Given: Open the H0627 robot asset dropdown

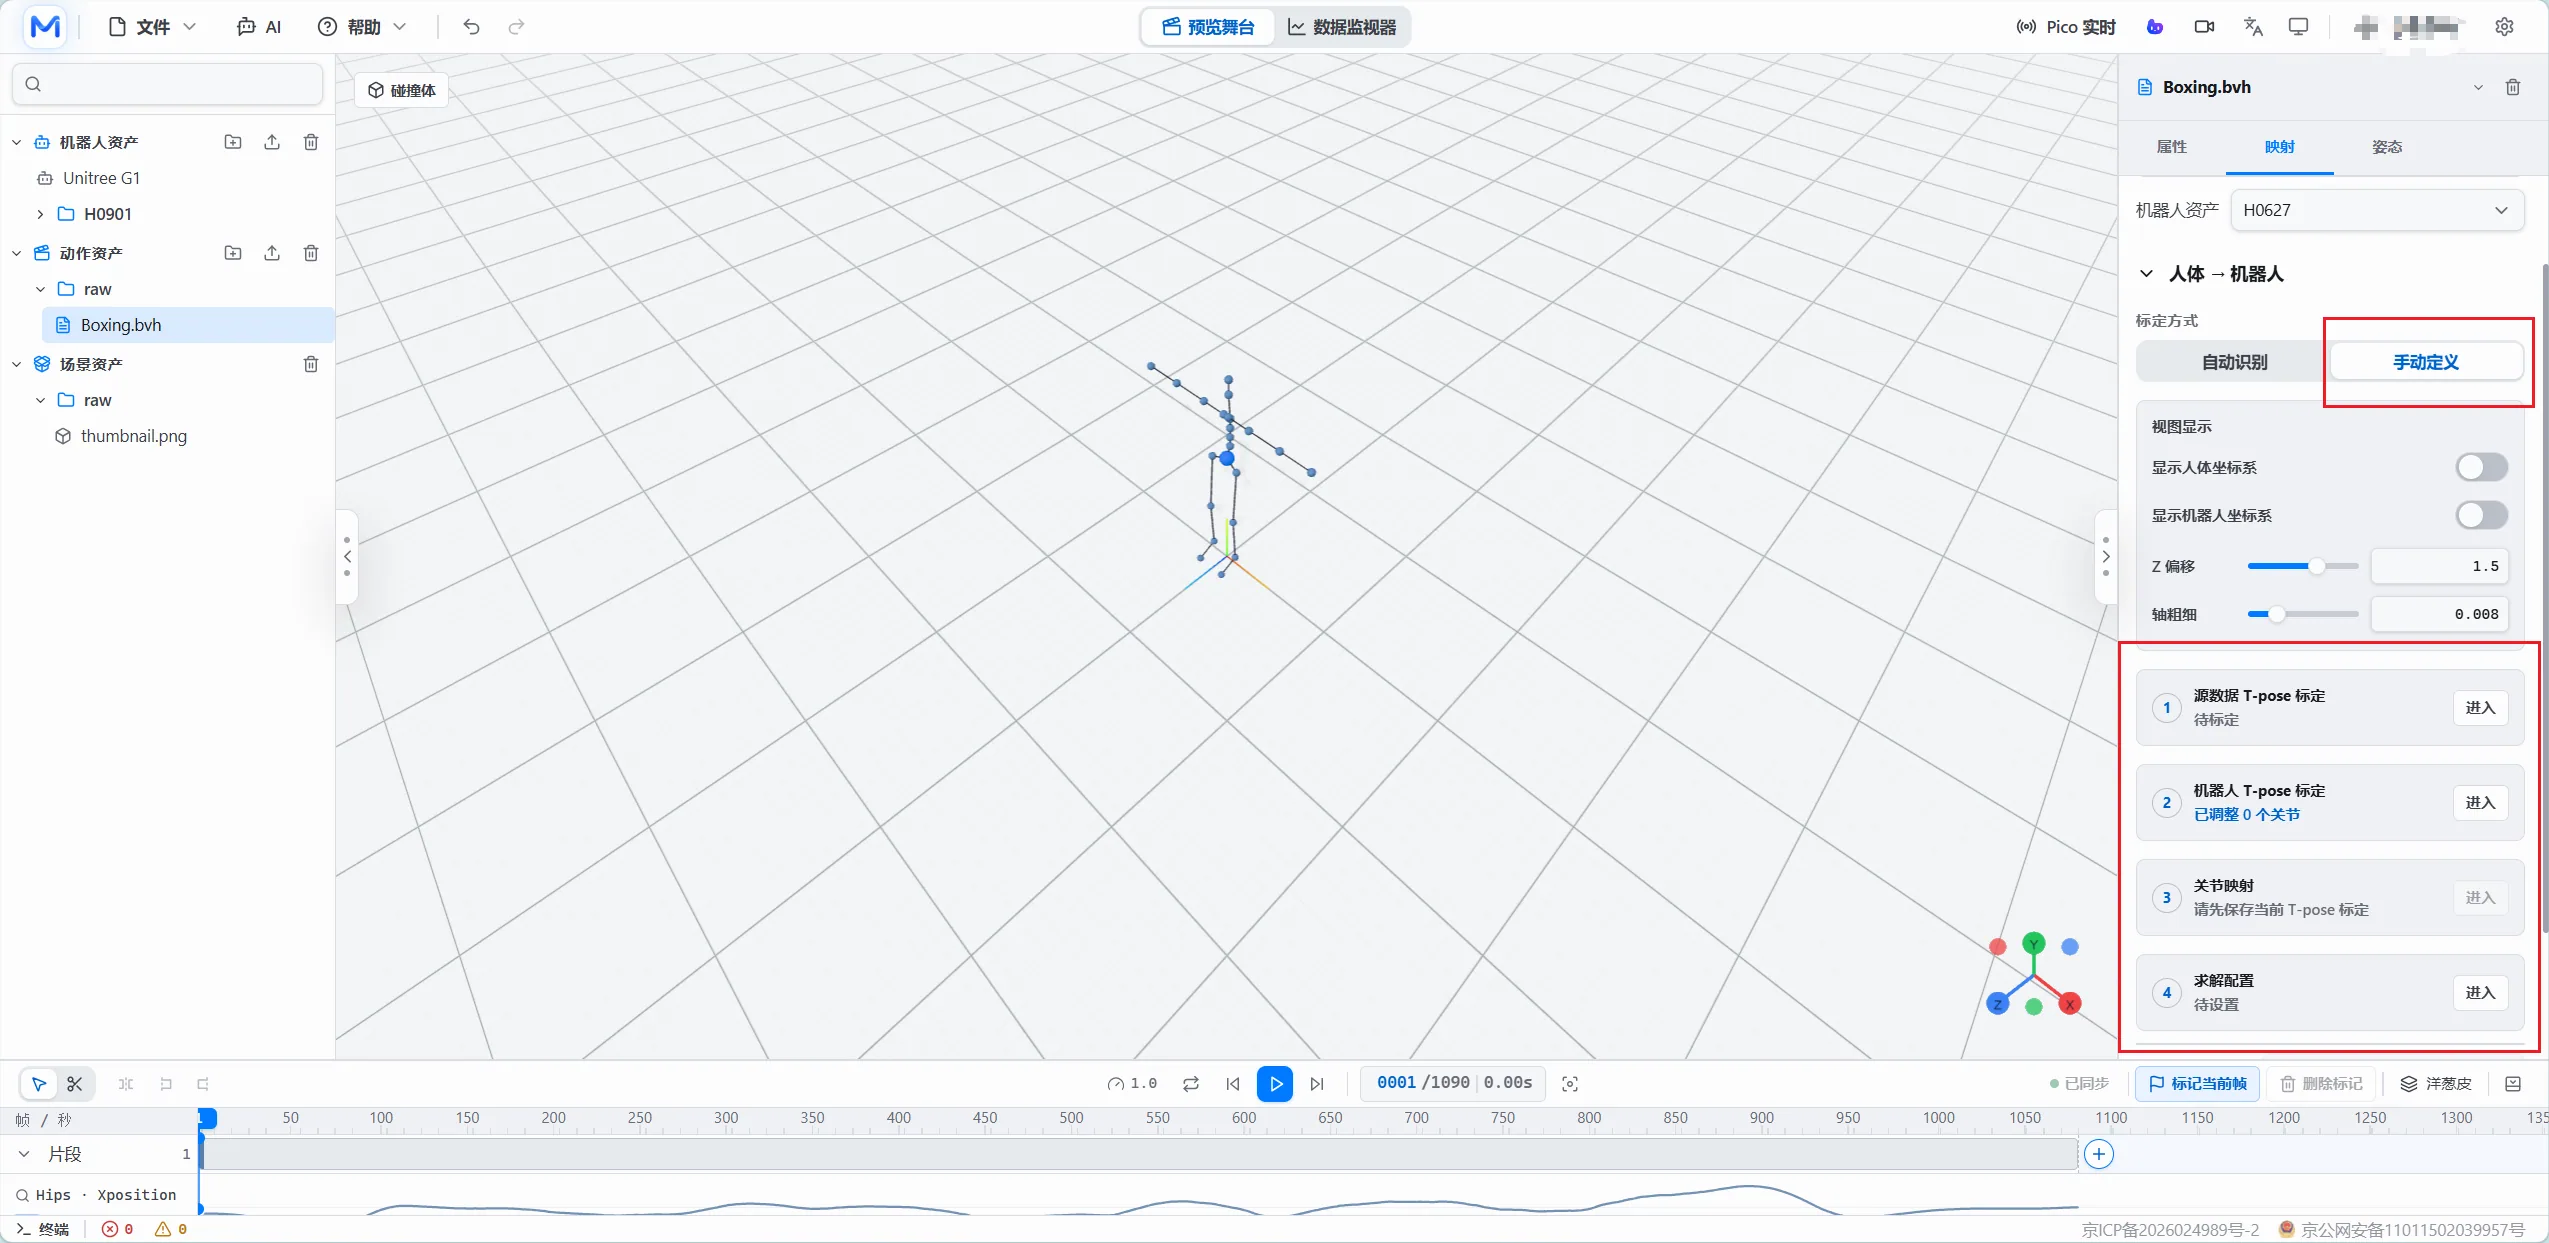Looking at the screenshot, I should click(x=2377, y=210).
